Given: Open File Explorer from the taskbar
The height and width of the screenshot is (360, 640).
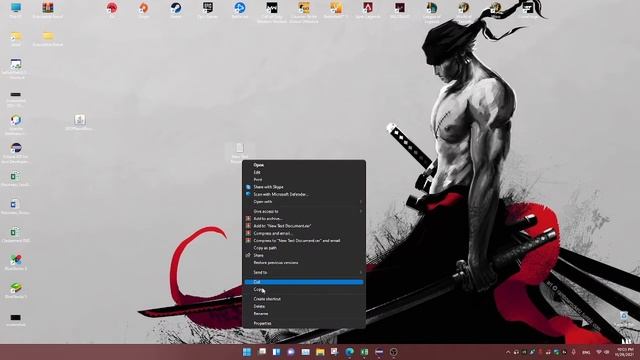Looking at the screenshot, I should coord(320,352).
